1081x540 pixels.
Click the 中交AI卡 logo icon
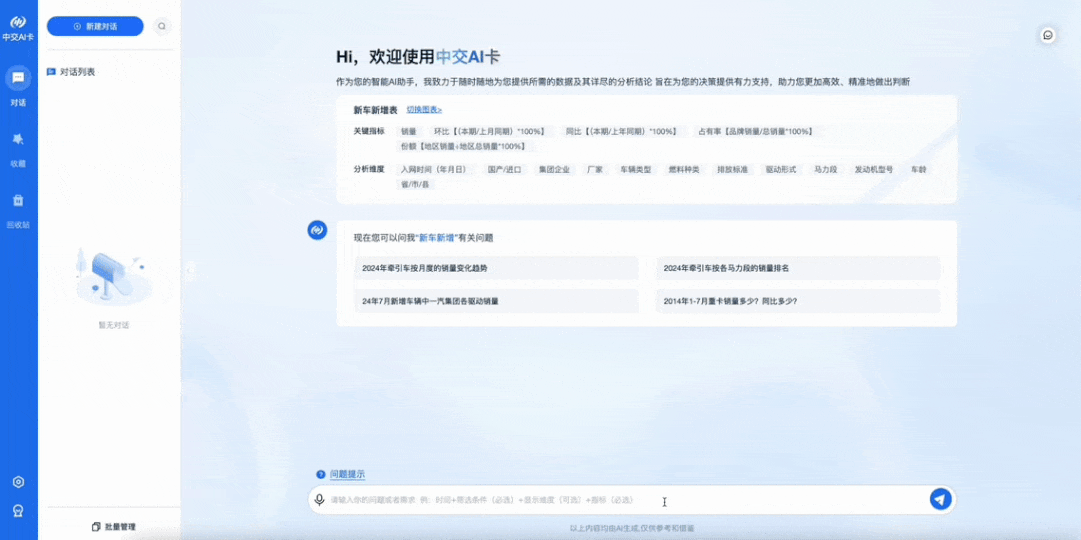click(x=18, y=22)
